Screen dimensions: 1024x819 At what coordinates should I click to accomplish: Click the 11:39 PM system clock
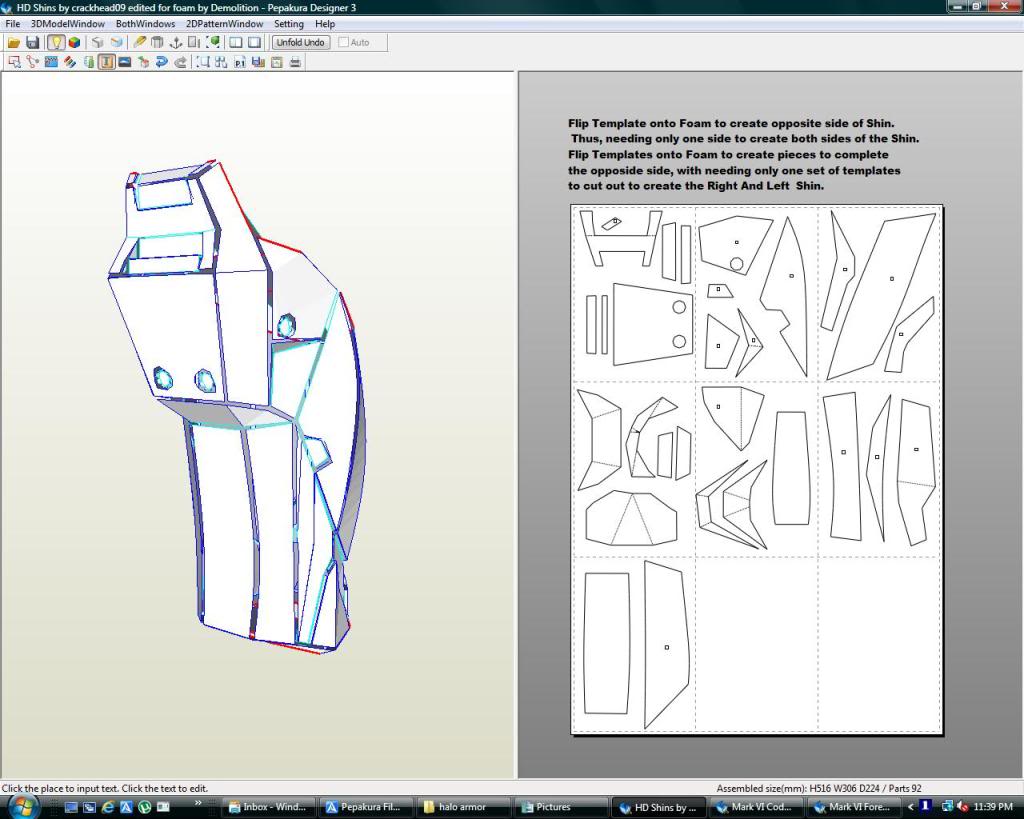(993, 807)
